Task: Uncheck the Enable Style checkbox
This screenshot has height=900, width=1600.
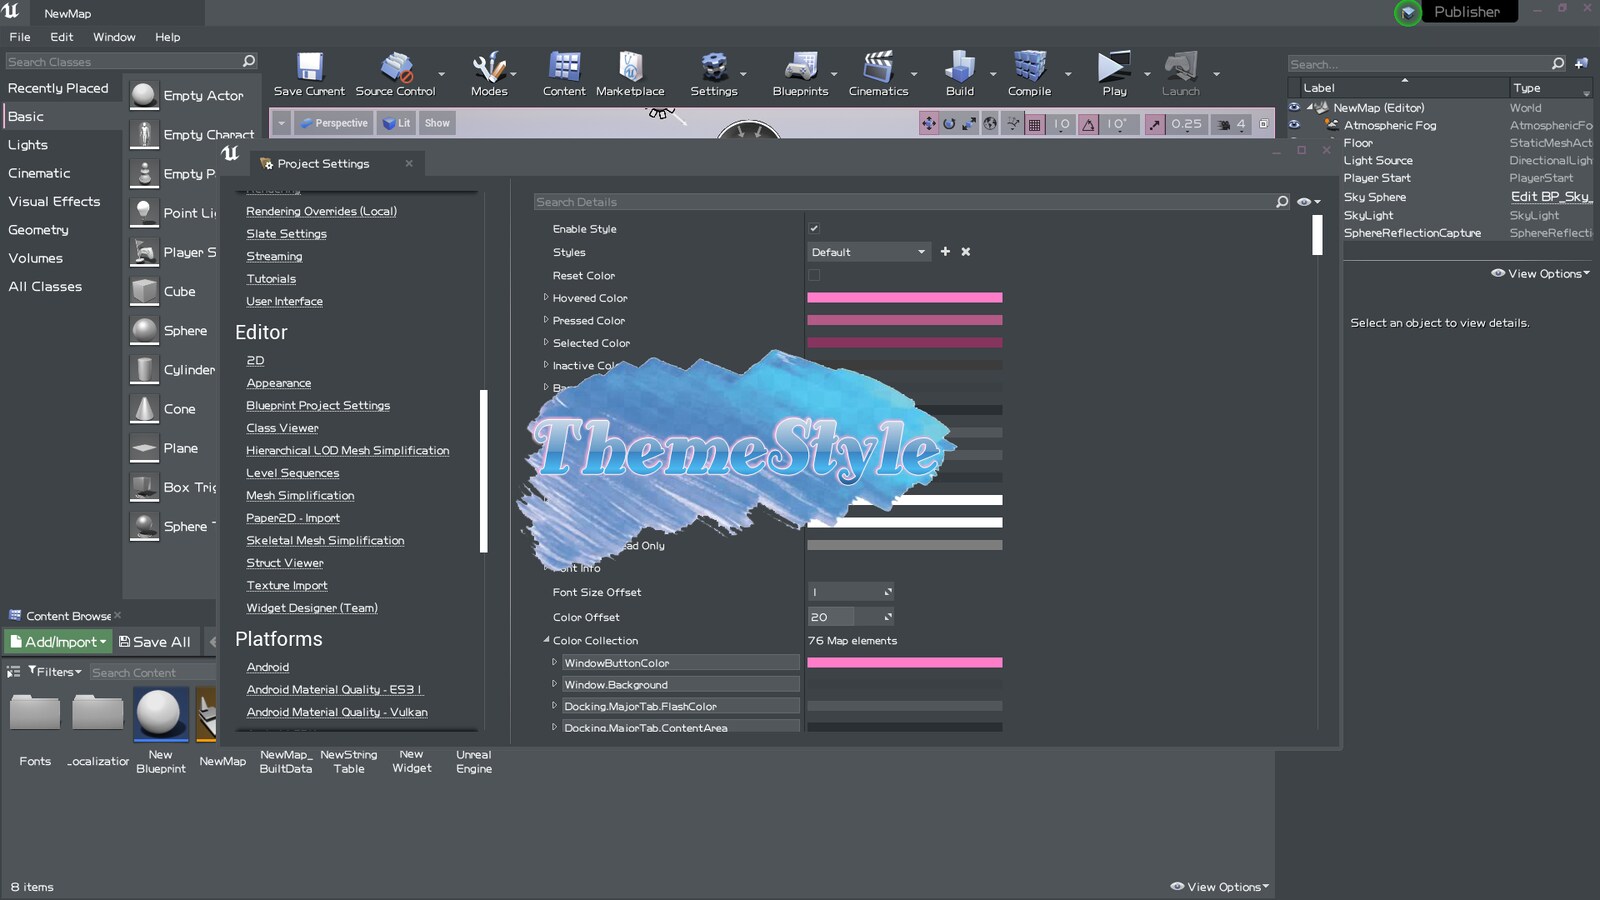Action: pos(815,228)
